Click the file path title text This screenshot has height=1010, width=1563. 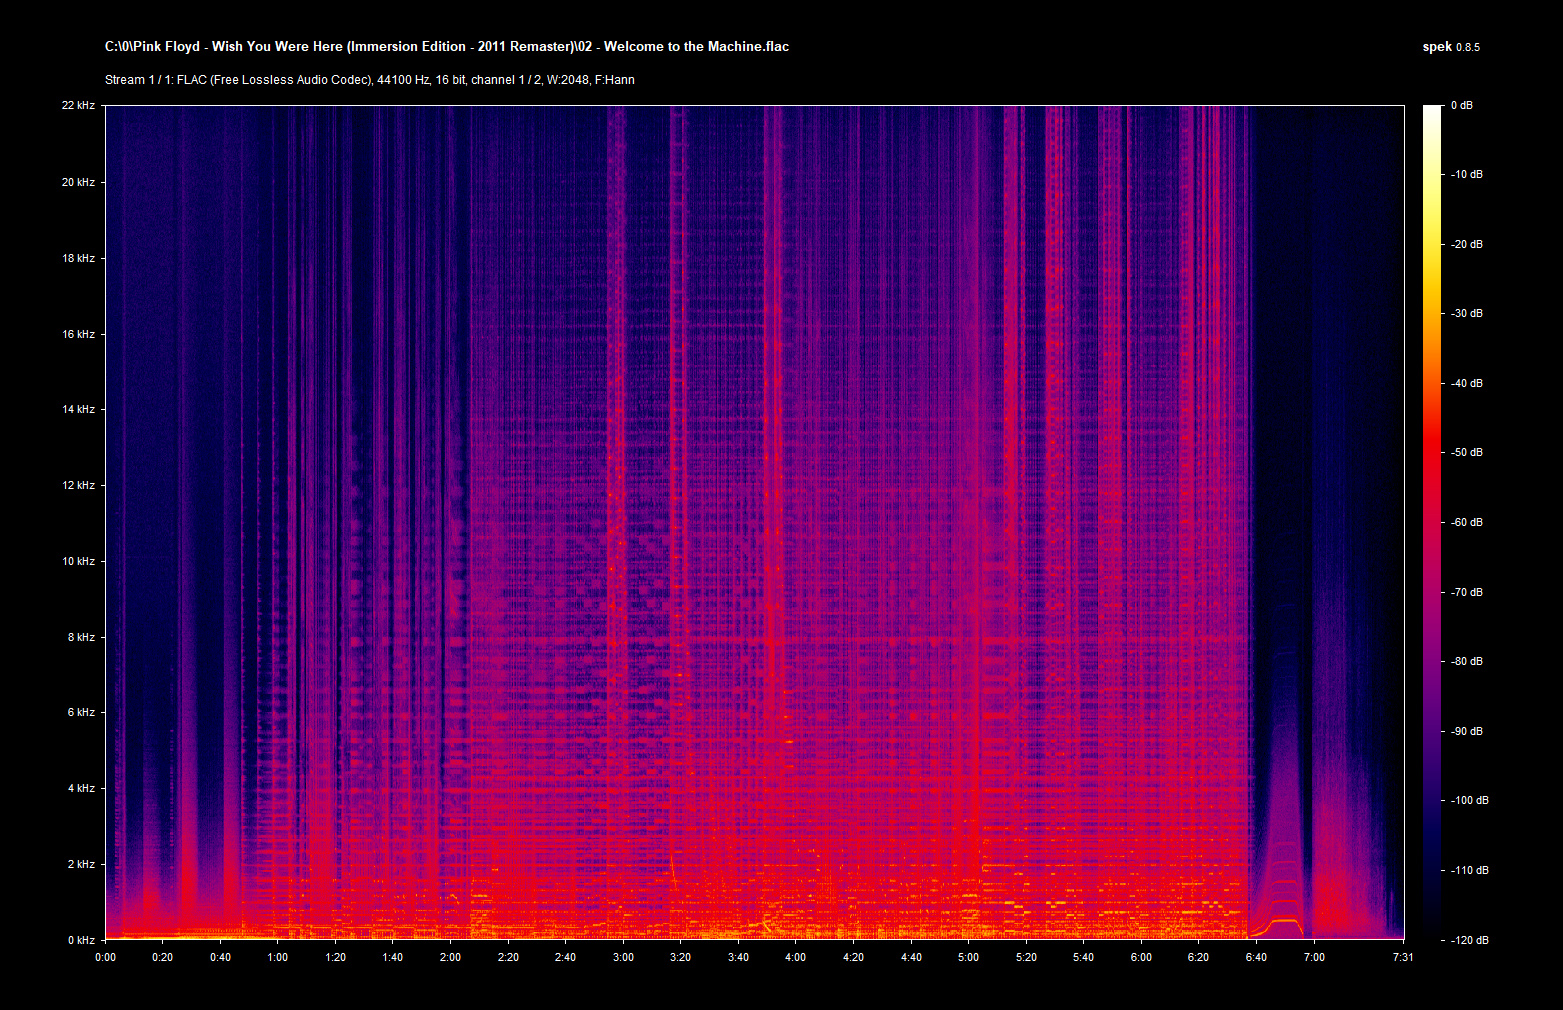tap(446, 46)
